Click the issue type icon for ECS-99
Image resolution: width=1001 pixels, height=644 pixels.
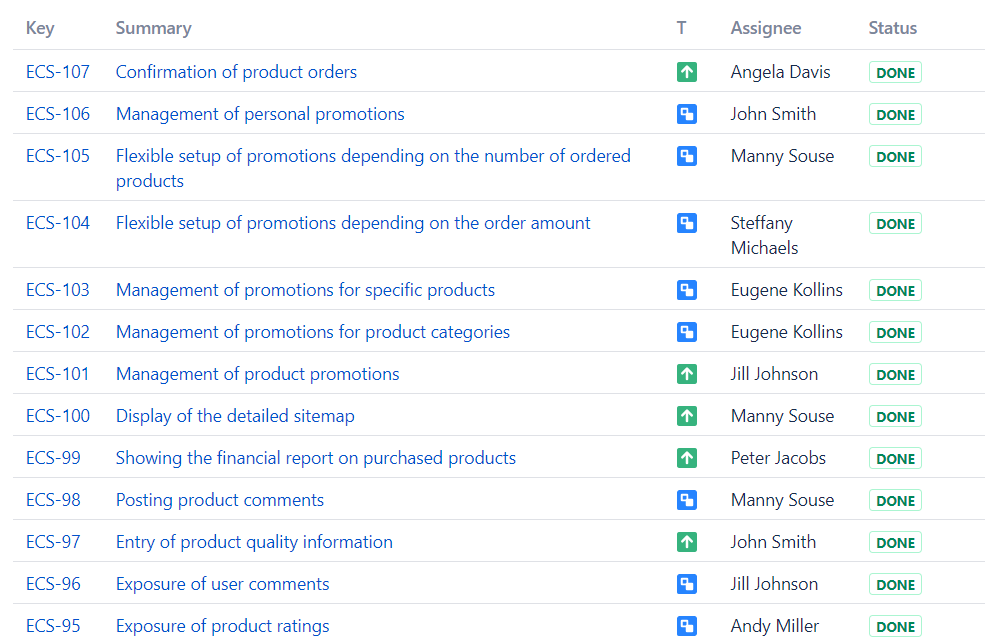coord(686,458)
